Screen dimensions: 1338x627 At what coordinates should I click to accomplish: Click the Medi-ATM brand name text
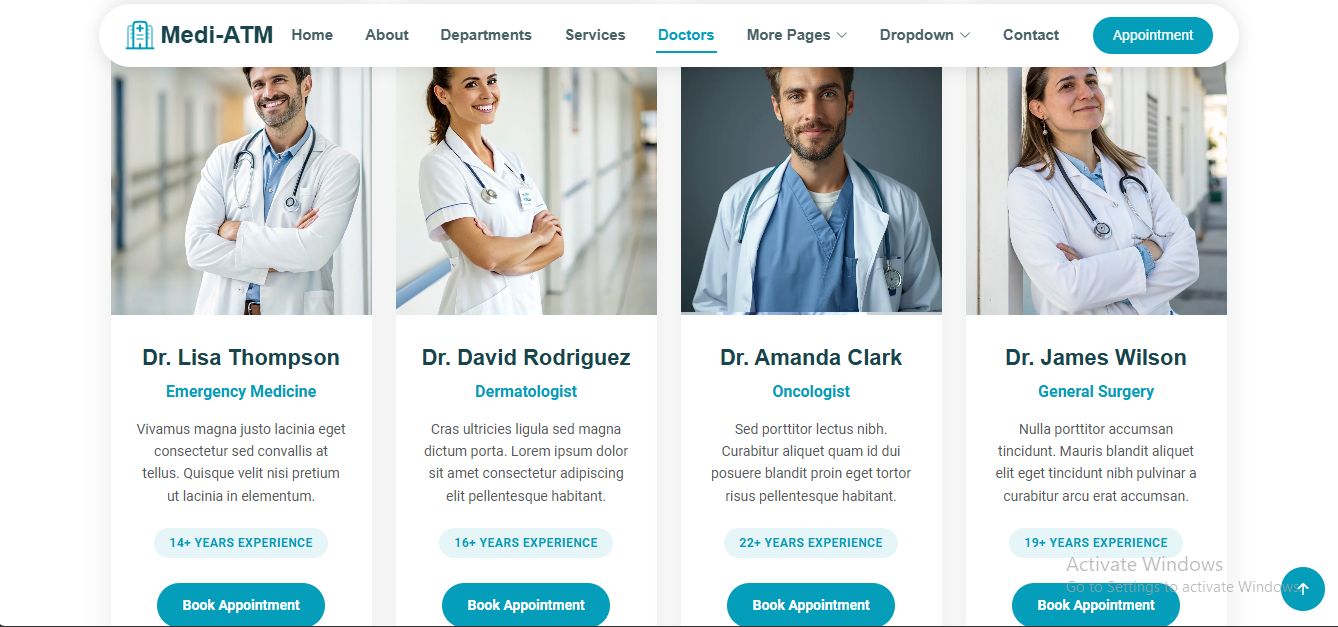tap(217, 35)
